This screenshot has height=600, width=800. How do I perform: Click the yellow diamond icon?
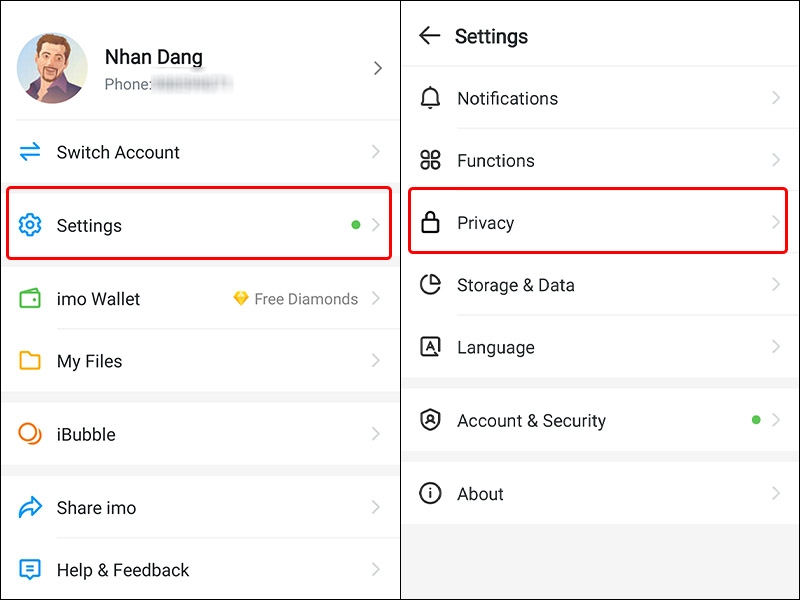coord(241,298)
